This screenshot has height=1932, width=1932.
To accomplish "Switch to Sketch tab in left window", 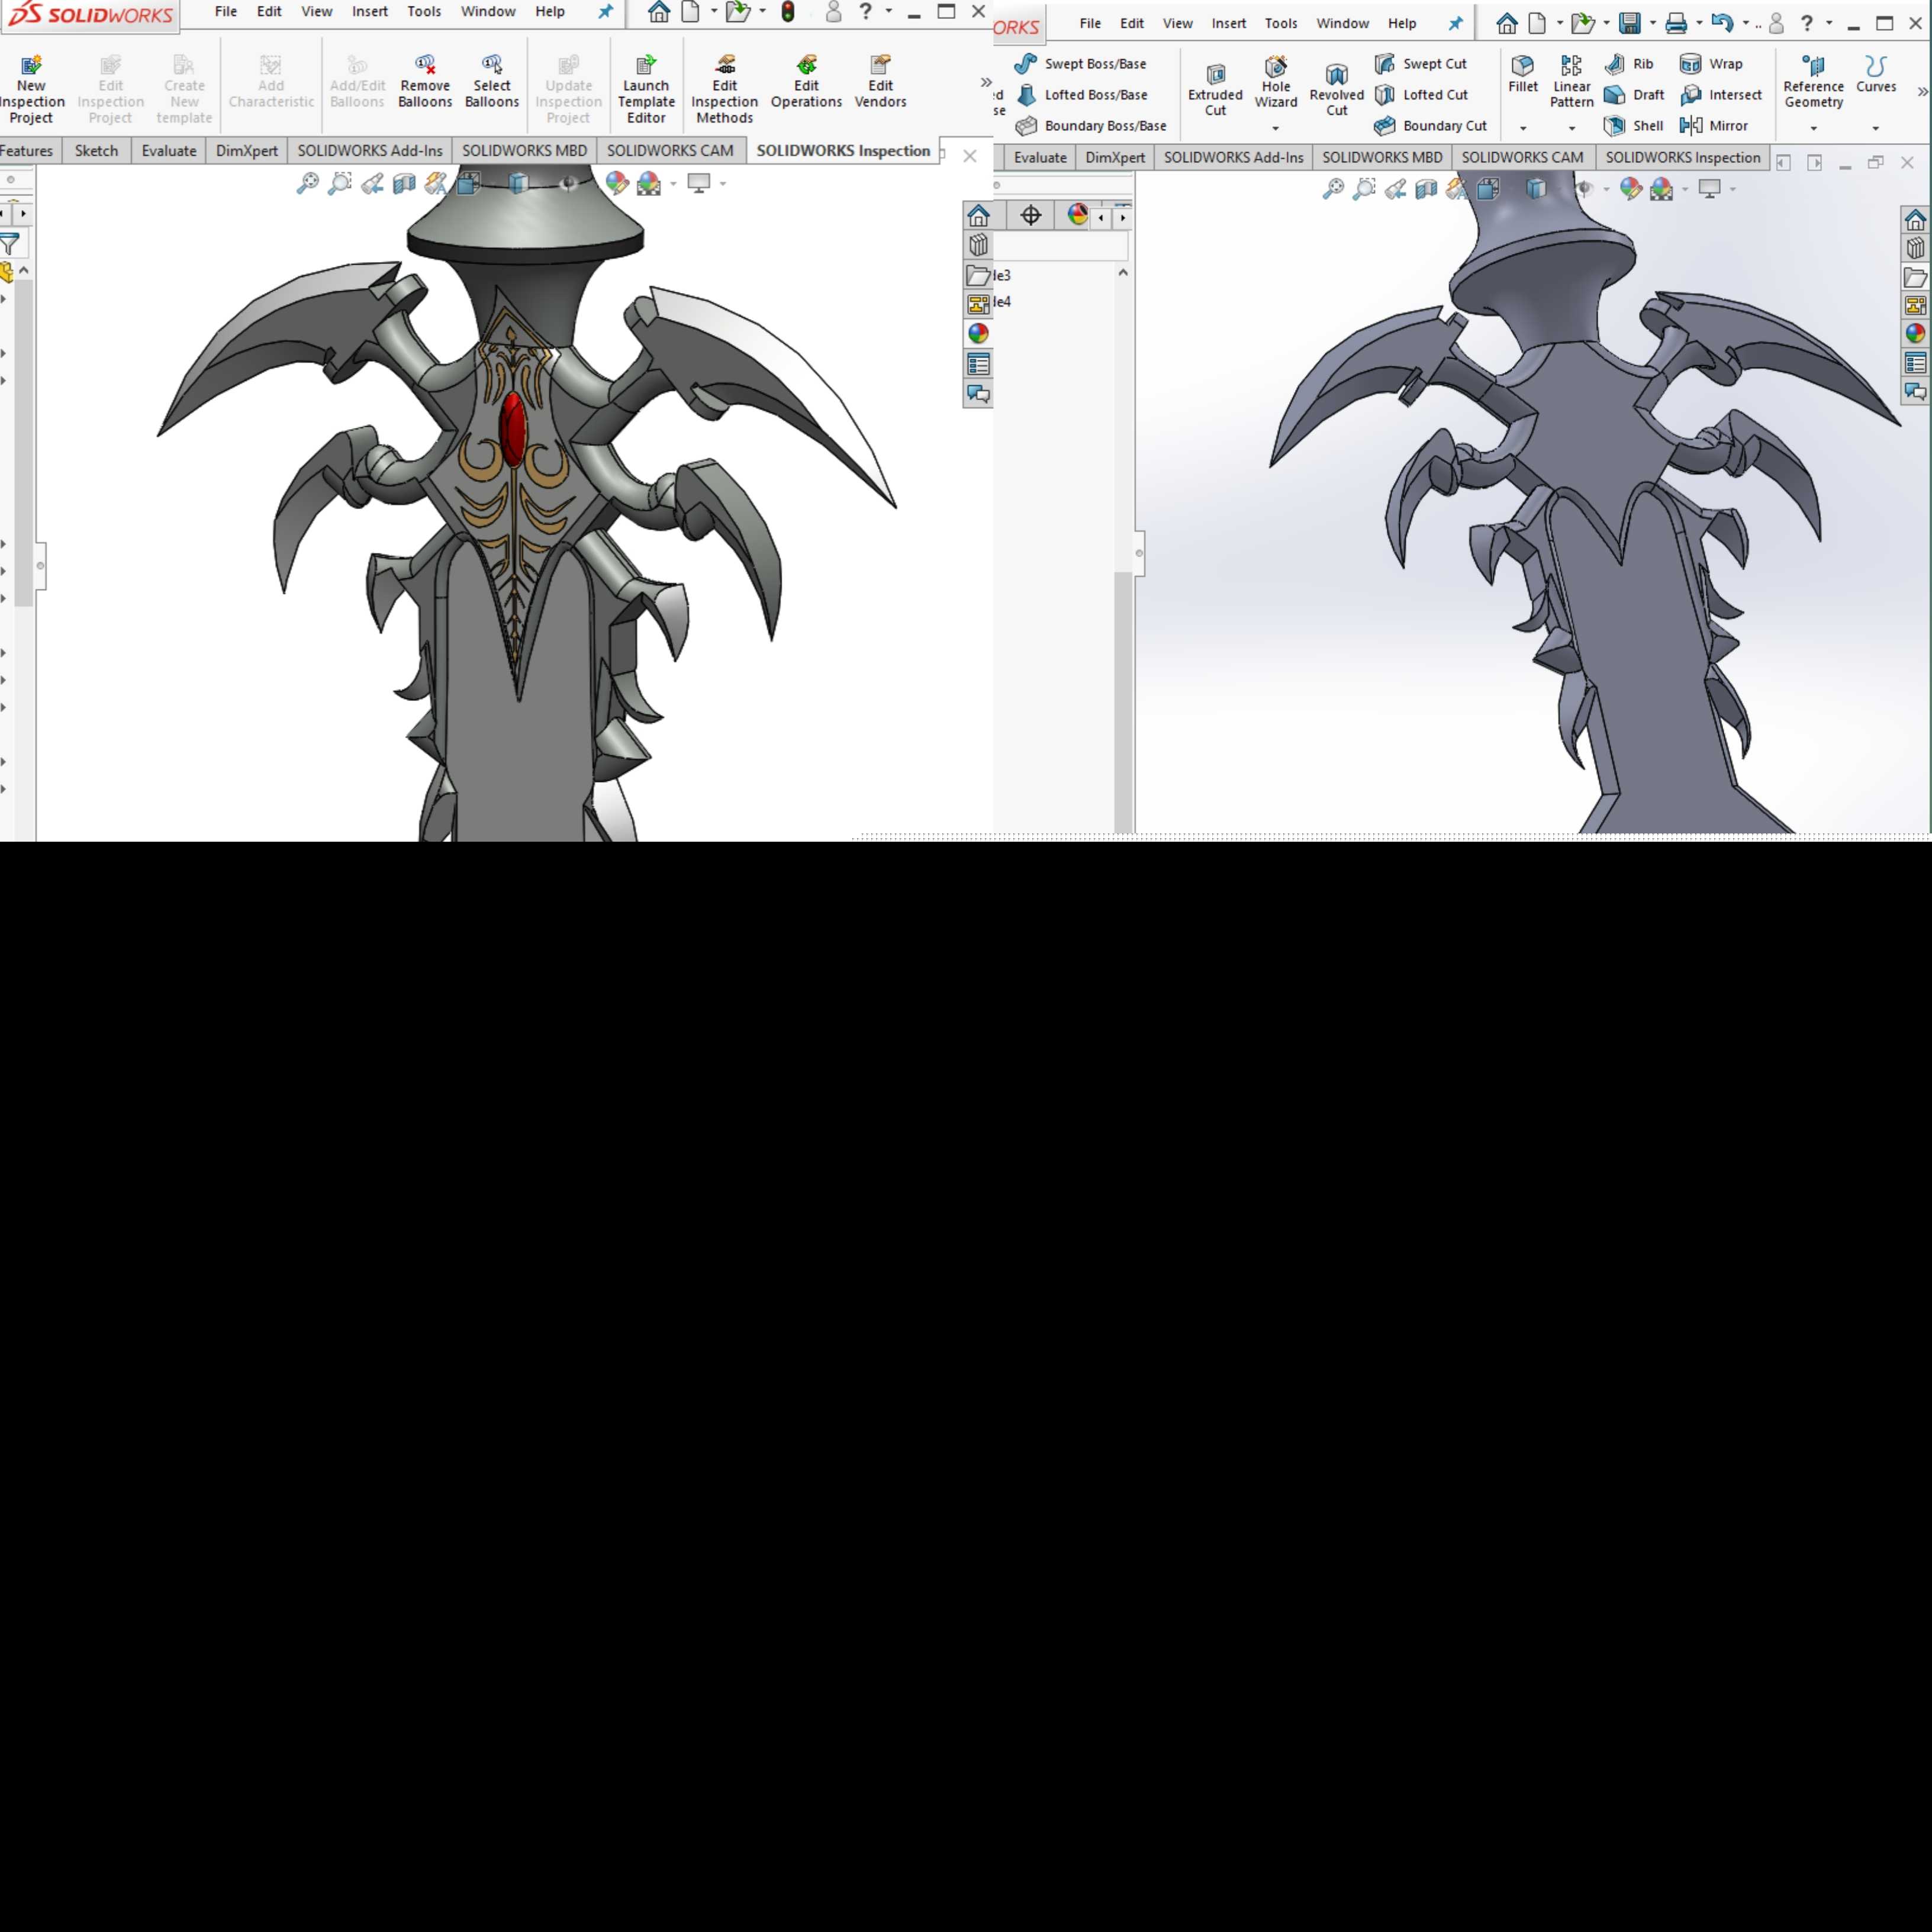I will (x=96, y=151).
